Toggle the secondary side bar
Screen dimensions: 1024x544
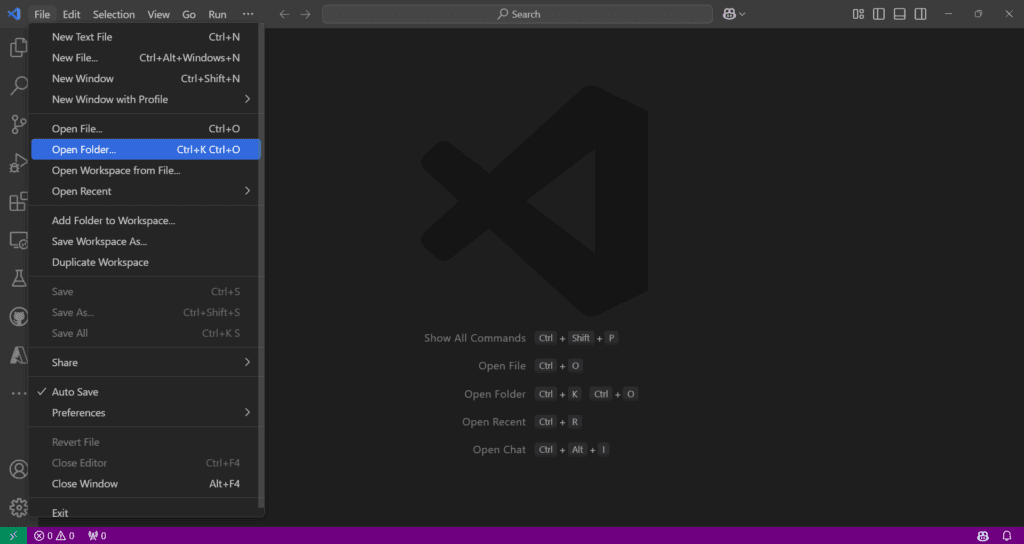(921, 14)
